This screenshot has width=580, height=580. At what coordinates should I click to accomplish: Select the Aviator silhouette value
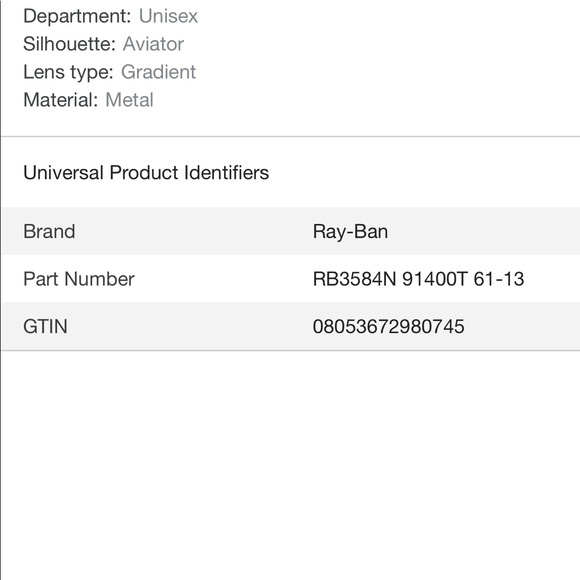(x=153, y=44)
